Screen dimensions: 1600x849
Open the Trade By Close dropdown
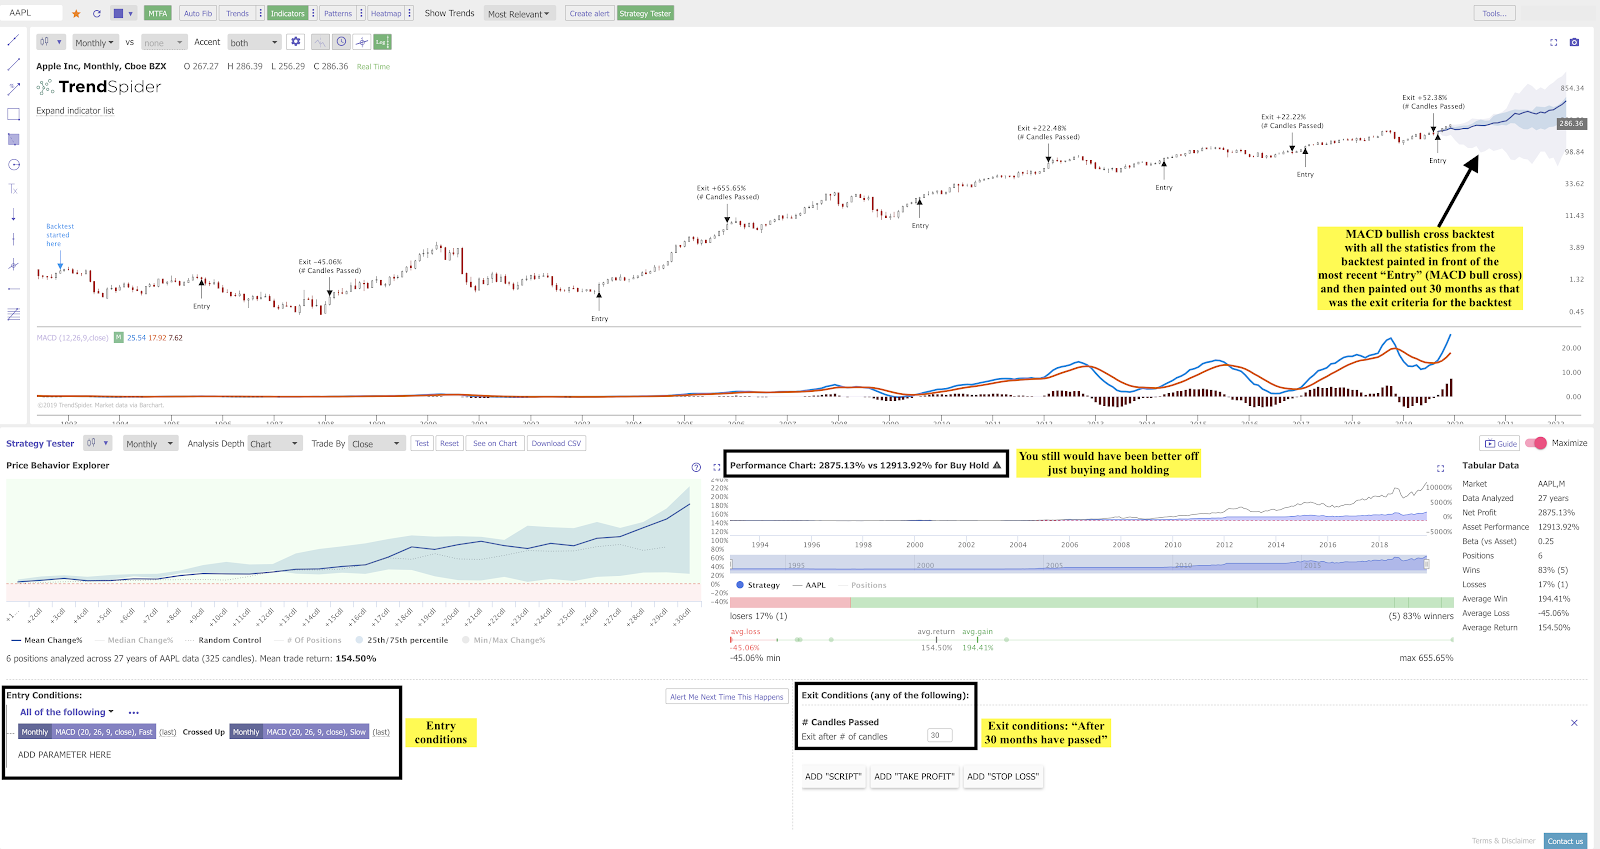click(x=376, y=443)
